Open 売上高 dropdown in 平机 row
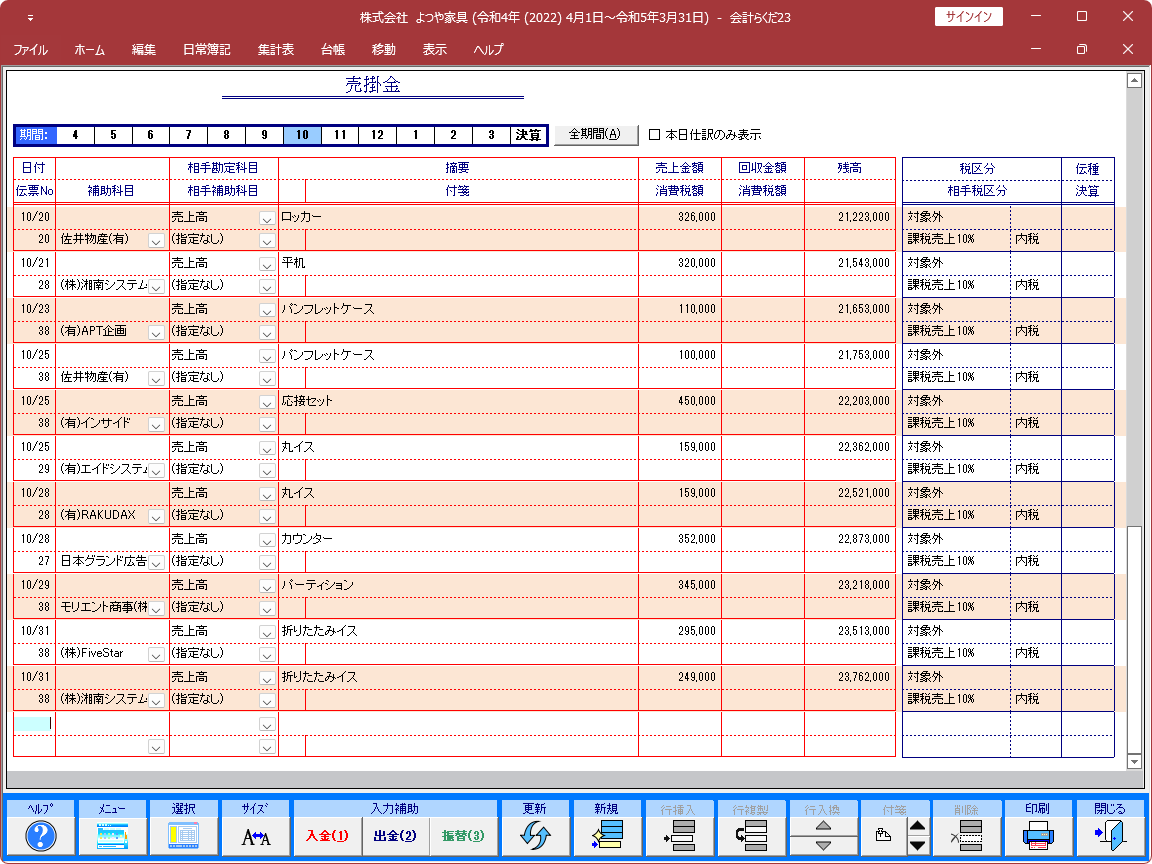This screenshot has width=1152, height=864. click(267, 264)
